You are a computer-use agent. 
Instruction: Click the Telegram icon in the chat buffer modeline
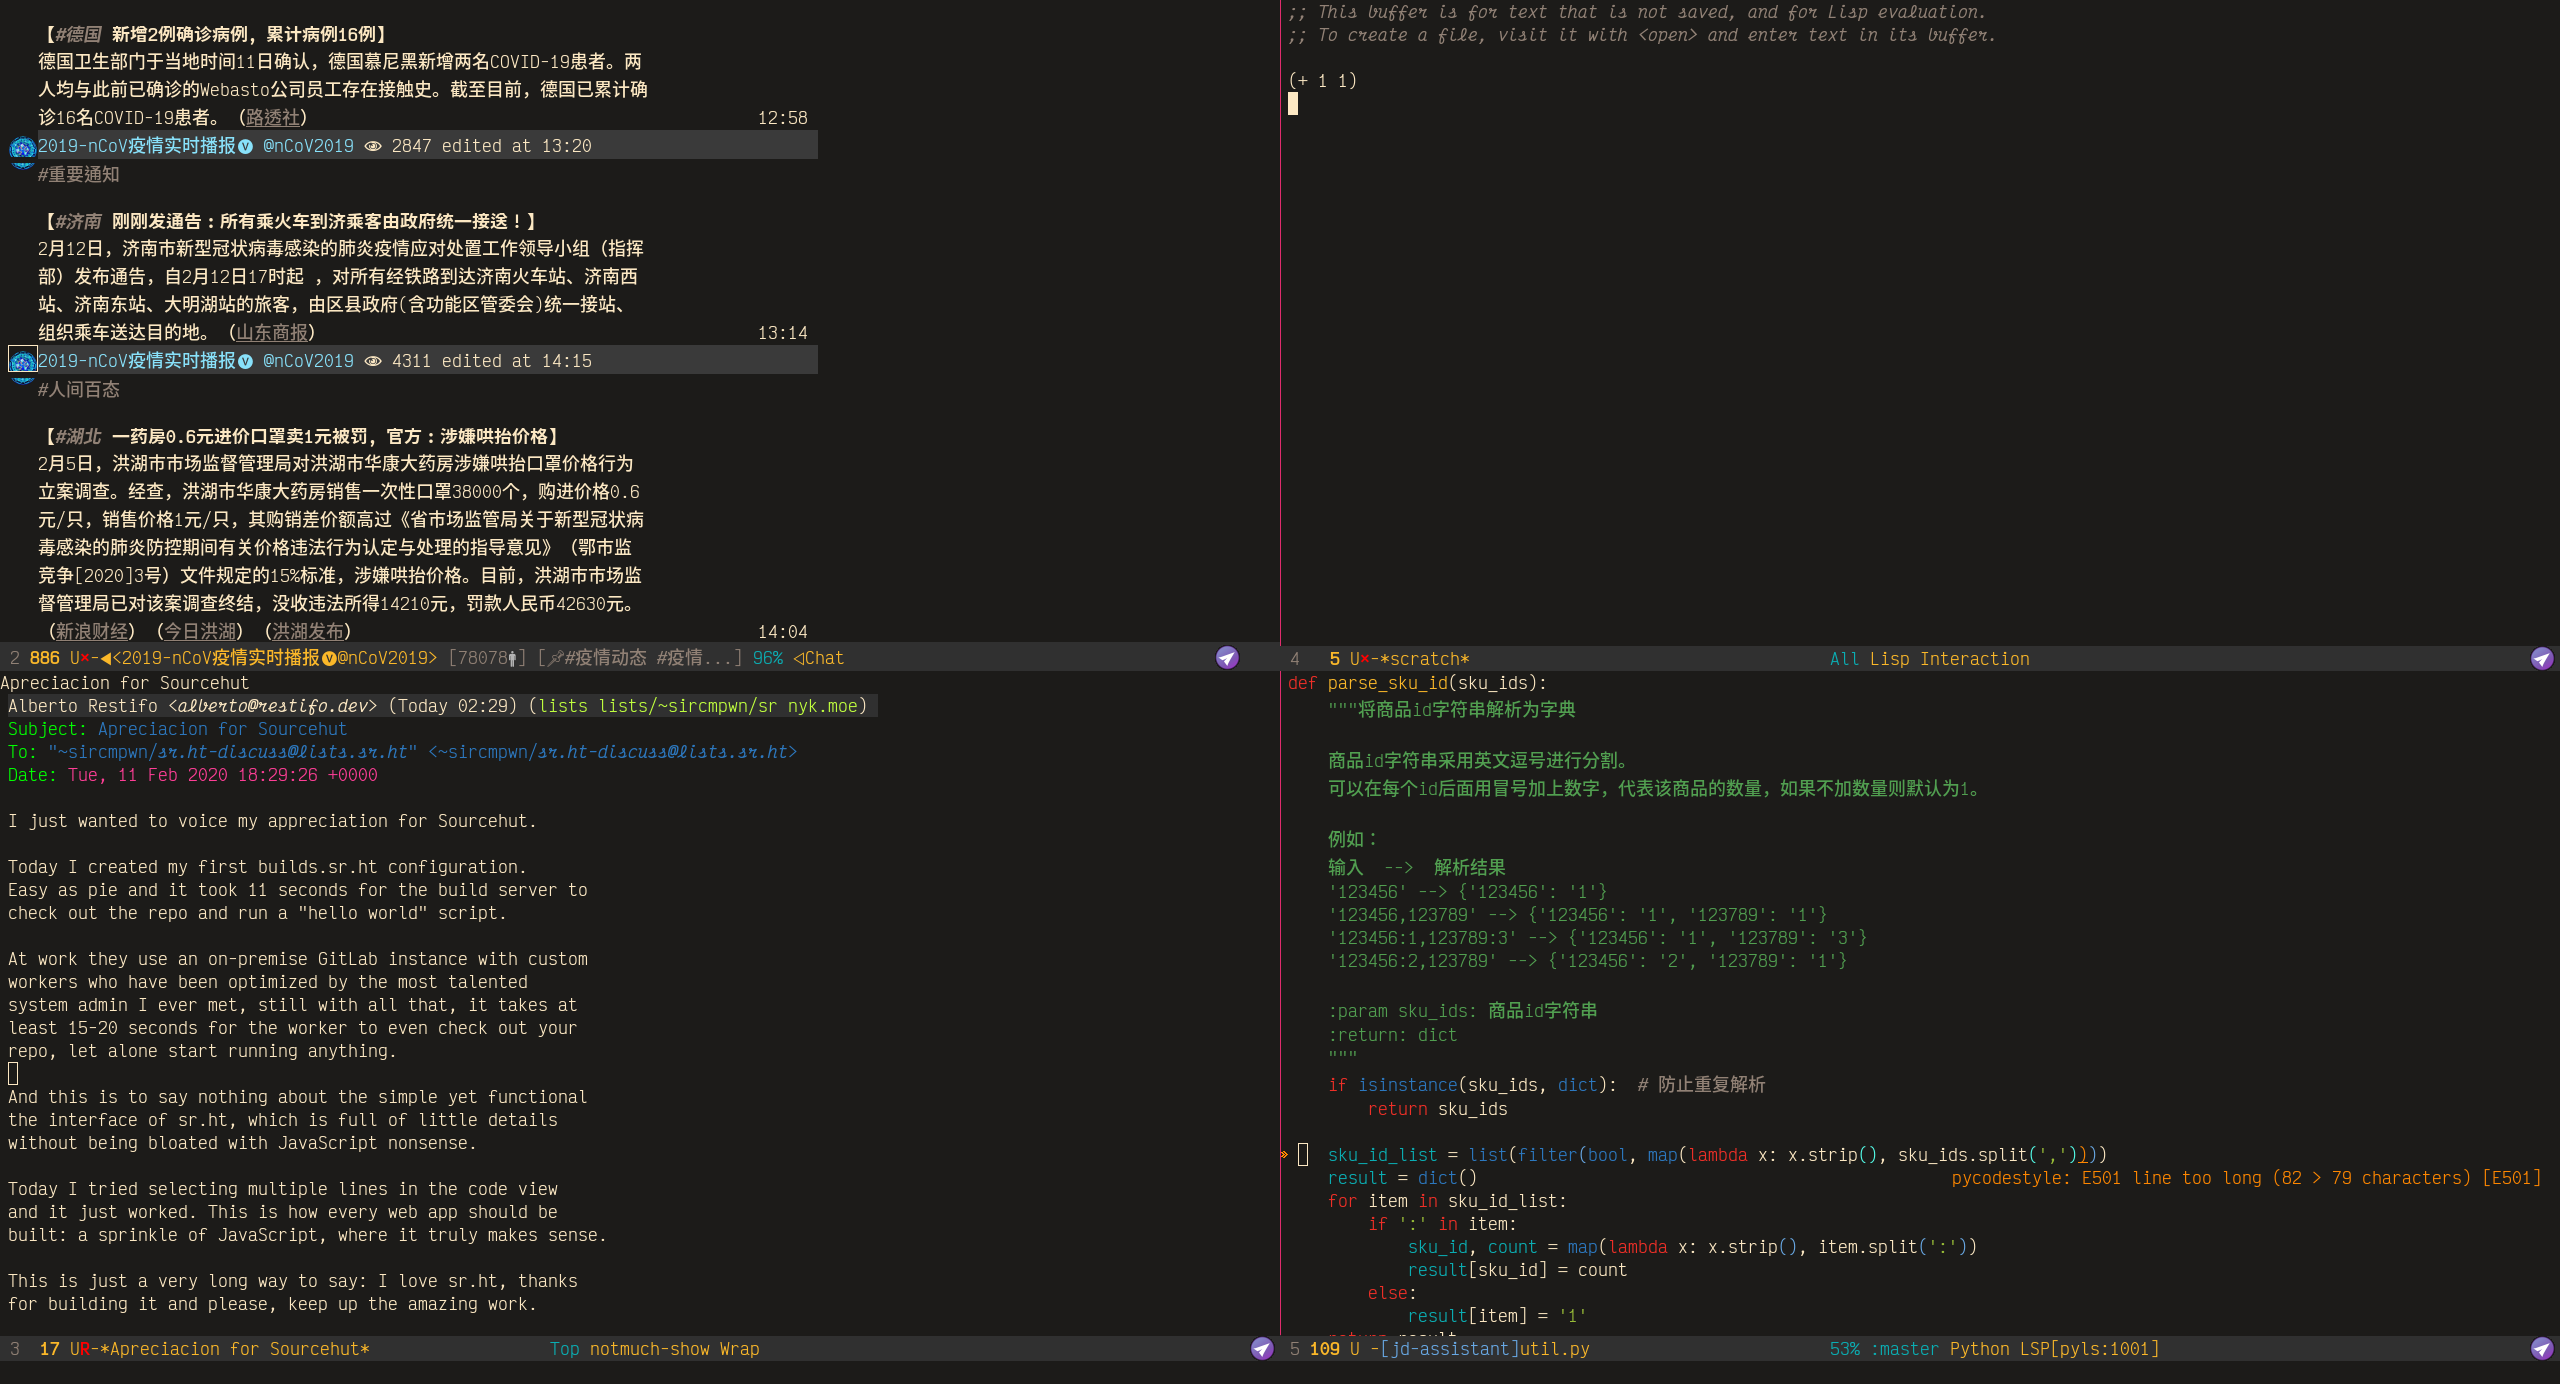tap(1227, 658)
